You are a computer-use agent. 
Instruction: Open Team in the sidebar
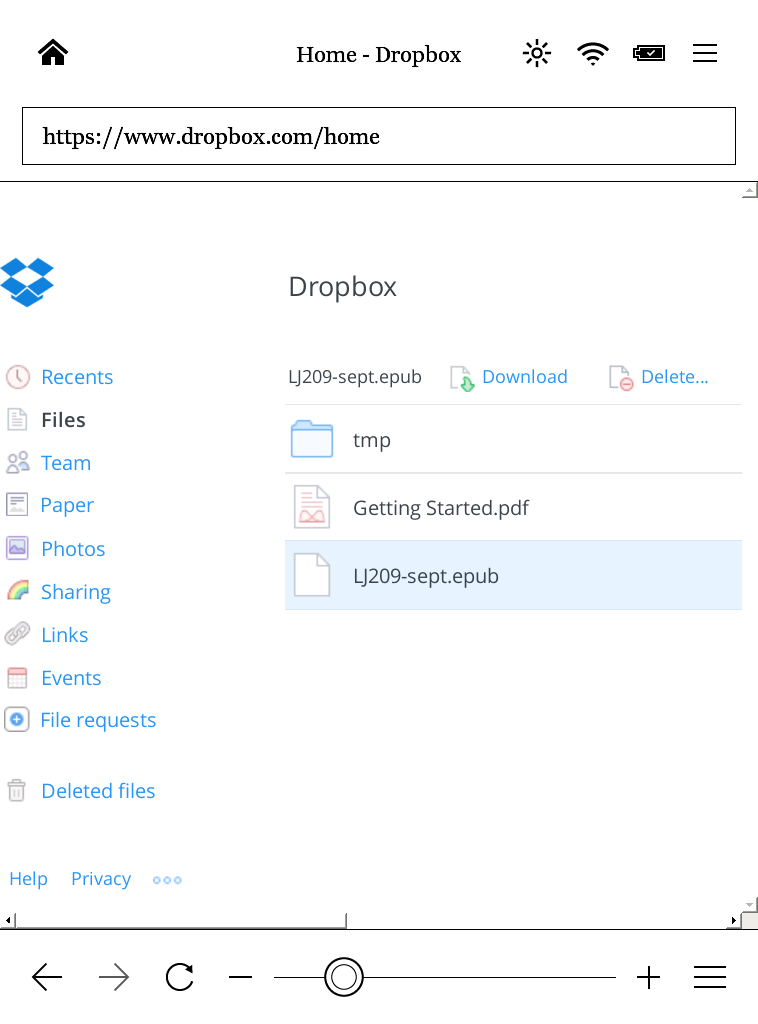pos(66,463)
